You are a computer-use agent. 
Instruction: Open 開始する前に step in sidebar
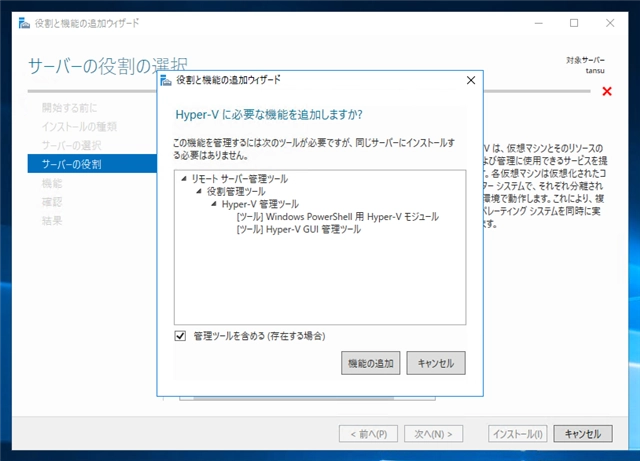click(69, 108)
